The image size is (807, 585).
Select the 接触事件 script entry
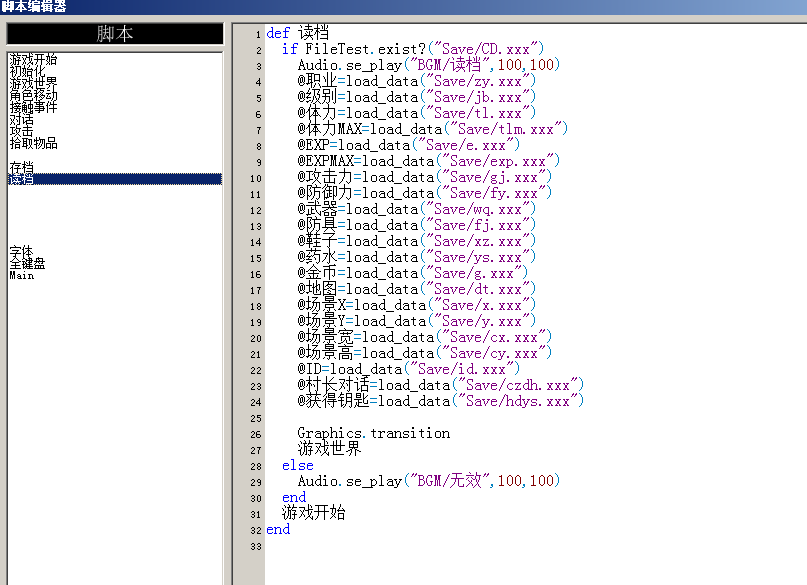[x=33, y=107]
